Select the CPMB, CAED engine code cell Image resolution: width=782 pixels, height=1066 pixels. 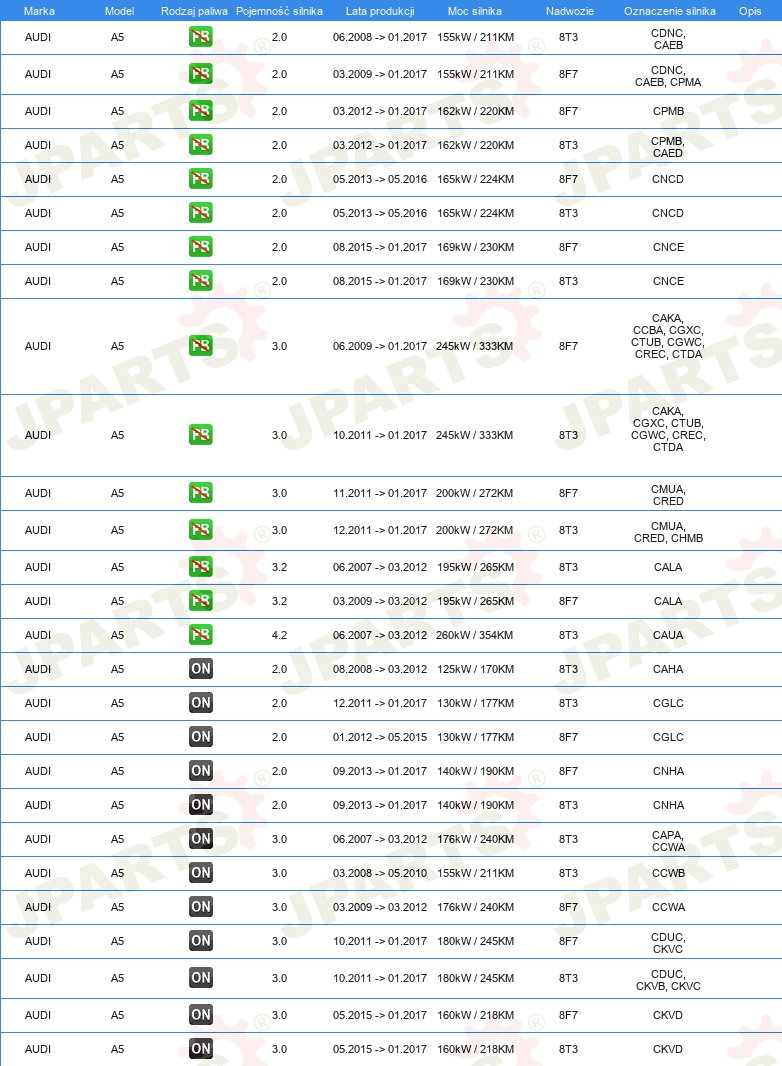pyautogui.click(x=668, y=147)
